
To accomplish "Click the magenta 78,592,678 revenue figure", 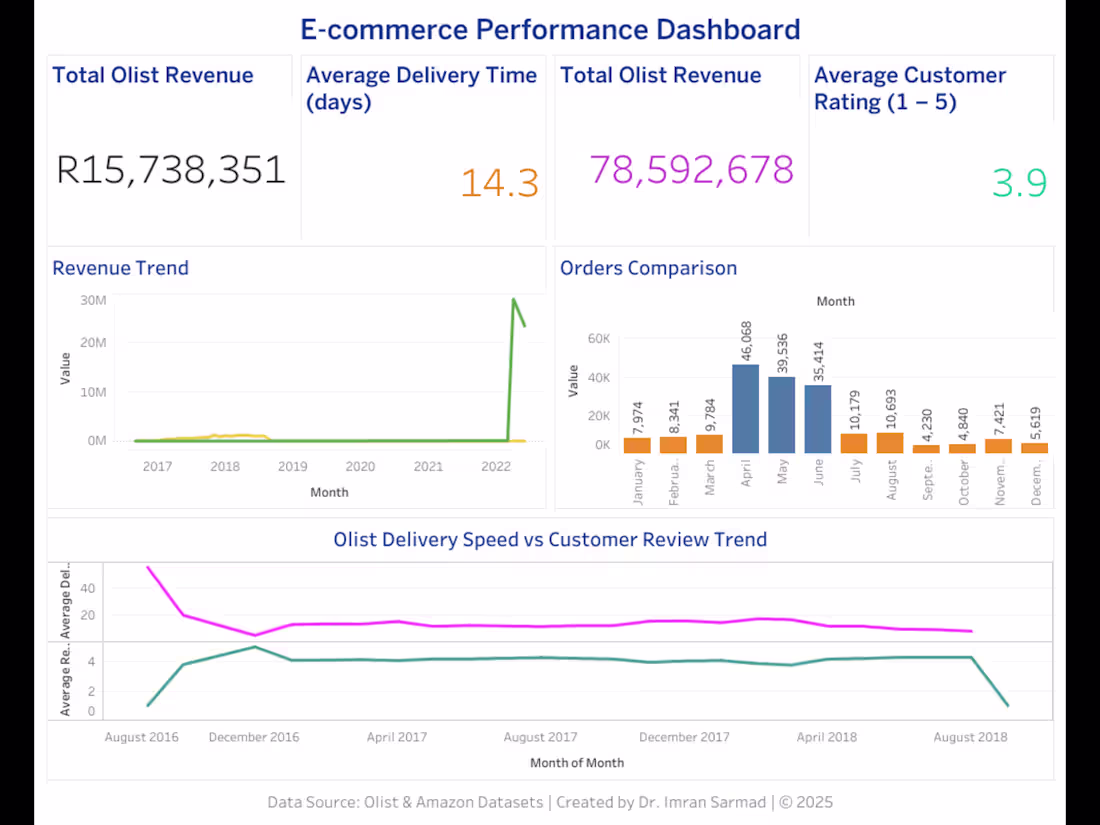I will pyautogui.click(x=691, y=170).
